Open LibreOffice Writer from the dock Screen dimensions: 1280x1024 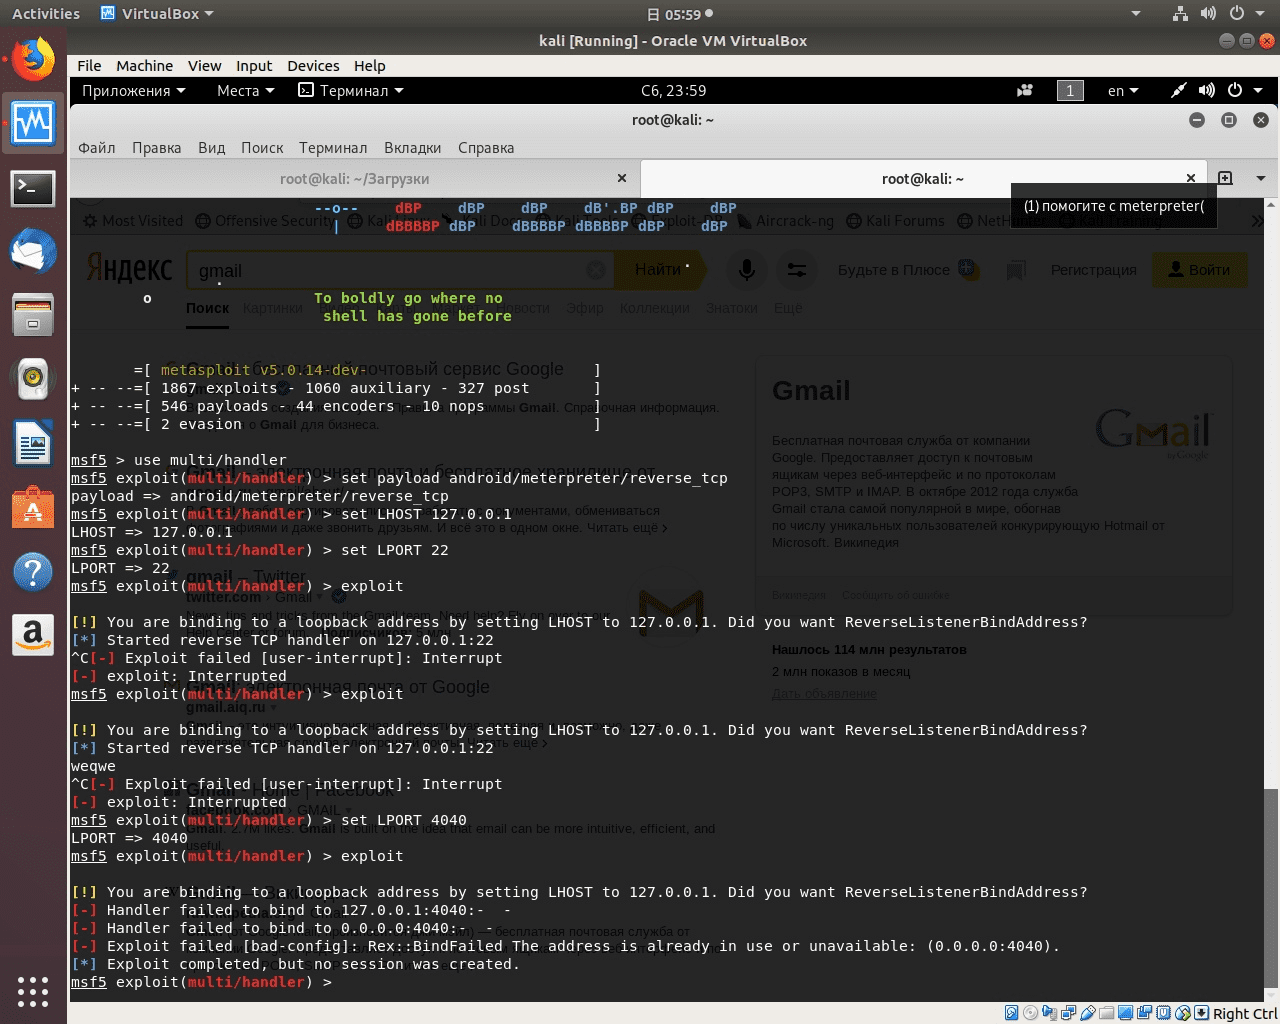point(33,443)
